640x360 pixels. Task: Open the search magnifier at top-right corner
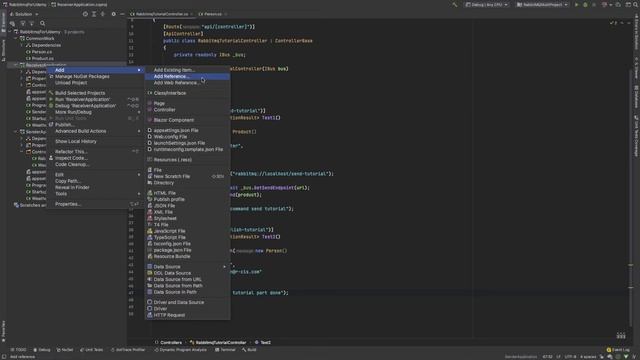636,5
